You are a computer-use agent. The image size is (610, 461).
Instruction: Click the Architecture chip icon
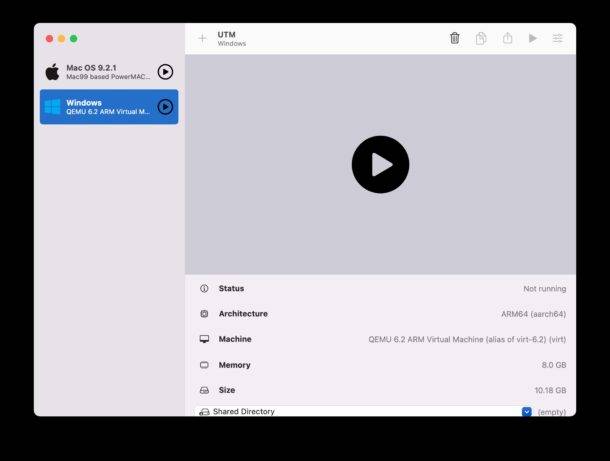tap(204, 314)
